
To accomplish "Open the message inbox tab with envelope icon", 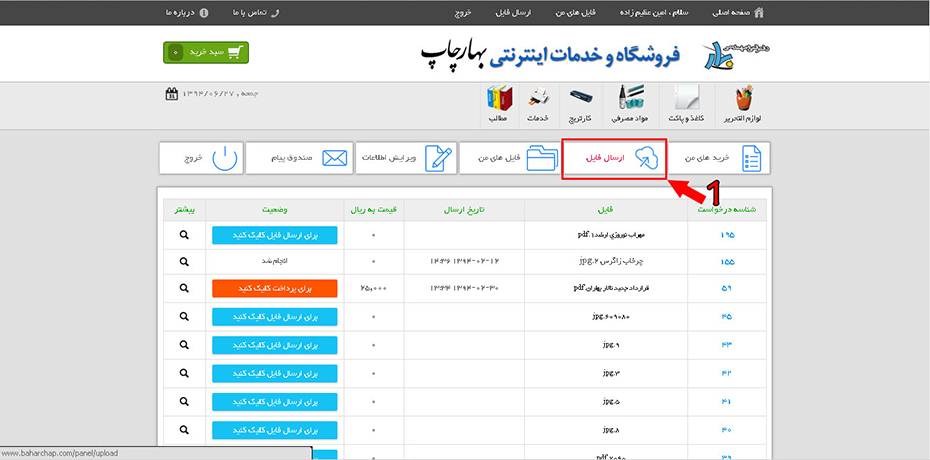I will click(297, 159).
